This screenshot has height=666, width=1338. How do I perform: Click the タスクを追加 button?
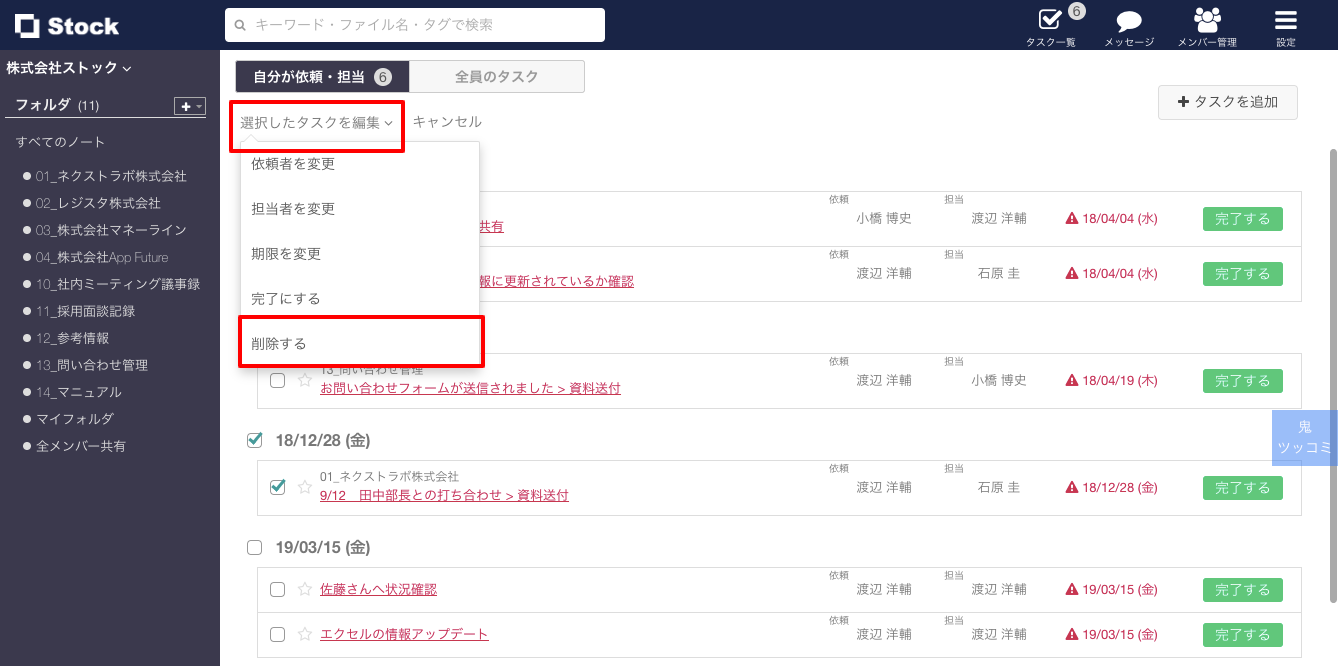point(1227,102)
